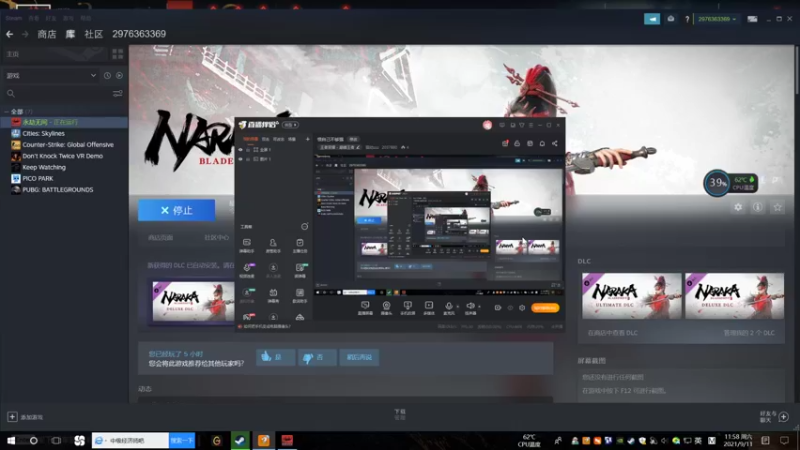The height and width of the screenshot is (450, 800).
Task: Open Windows Start menu
Action: click(11, 440)
